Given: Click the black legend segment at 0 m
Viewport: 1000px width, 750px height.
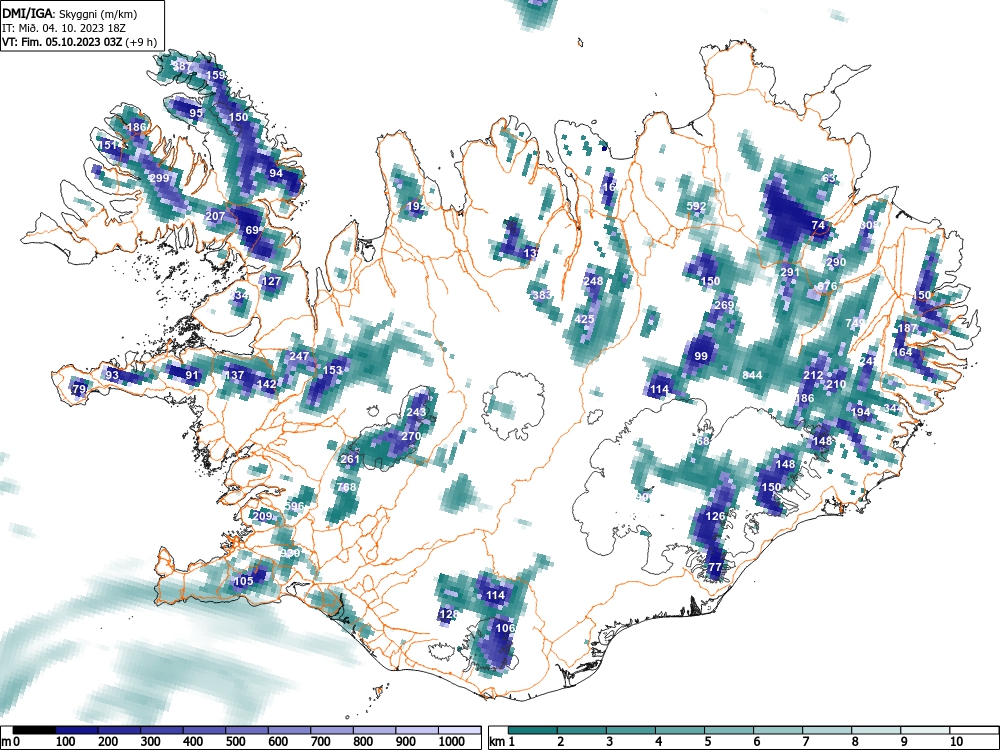Looking at the screenshot, I should pos(34,730).
